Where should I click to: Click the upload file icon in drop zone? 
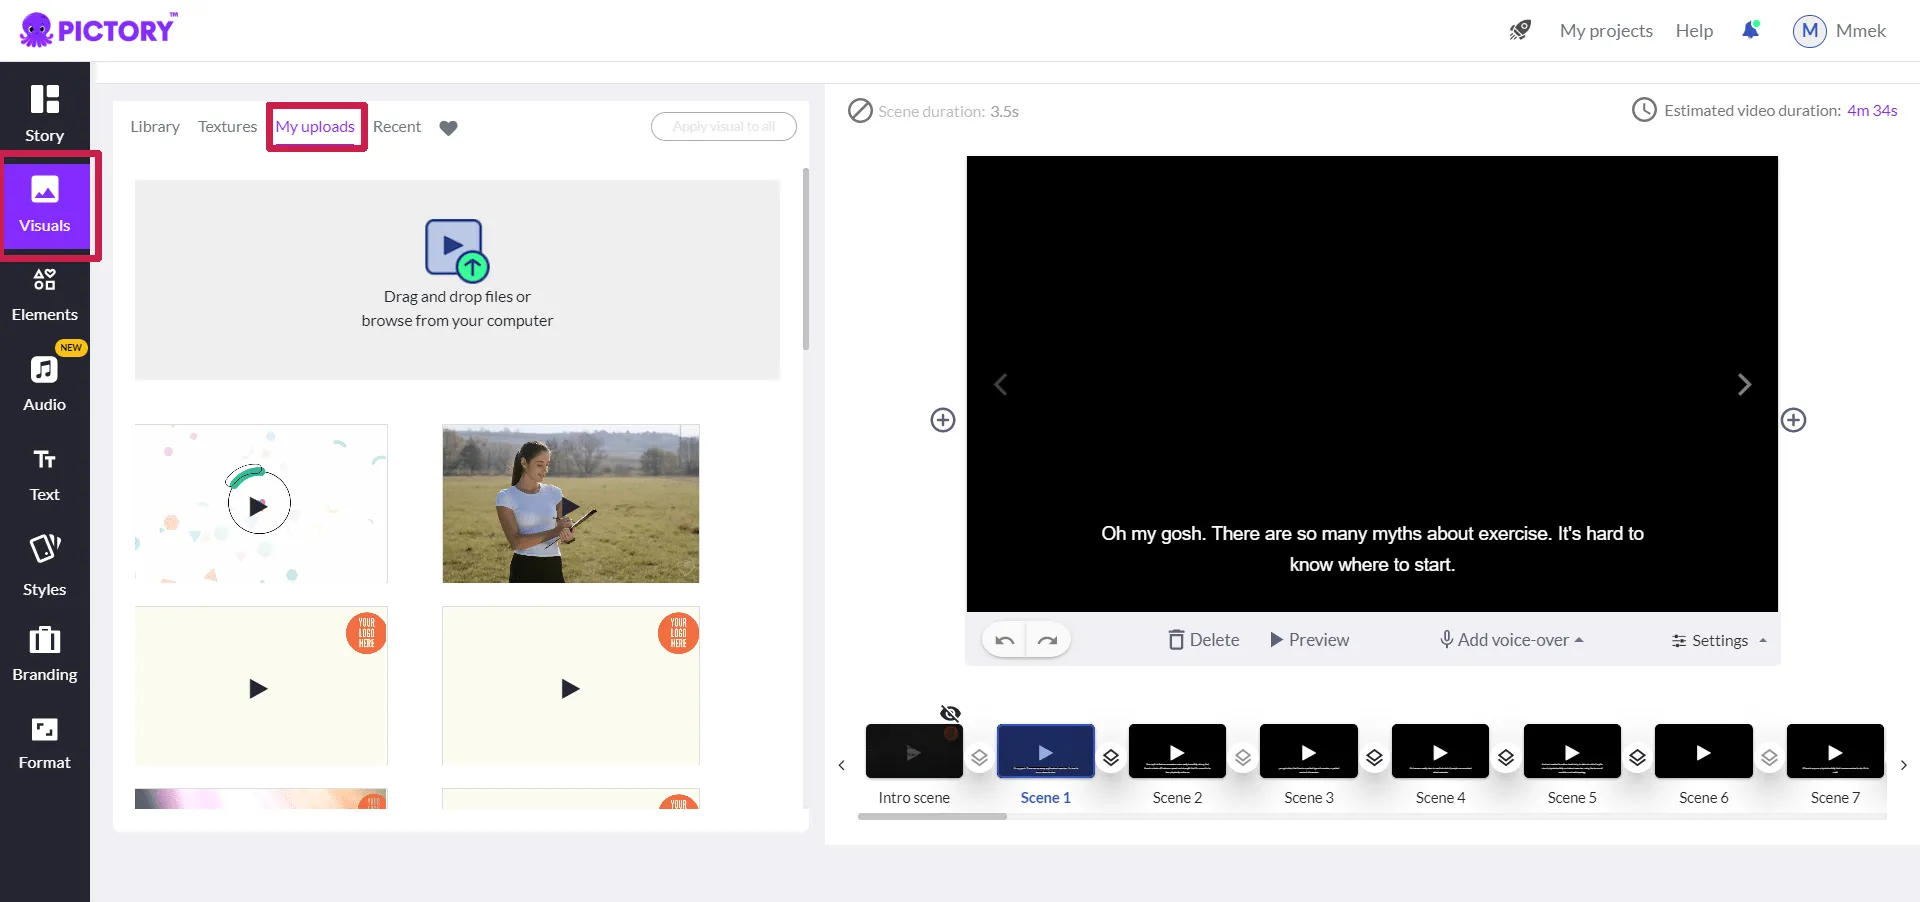[457, 250]
